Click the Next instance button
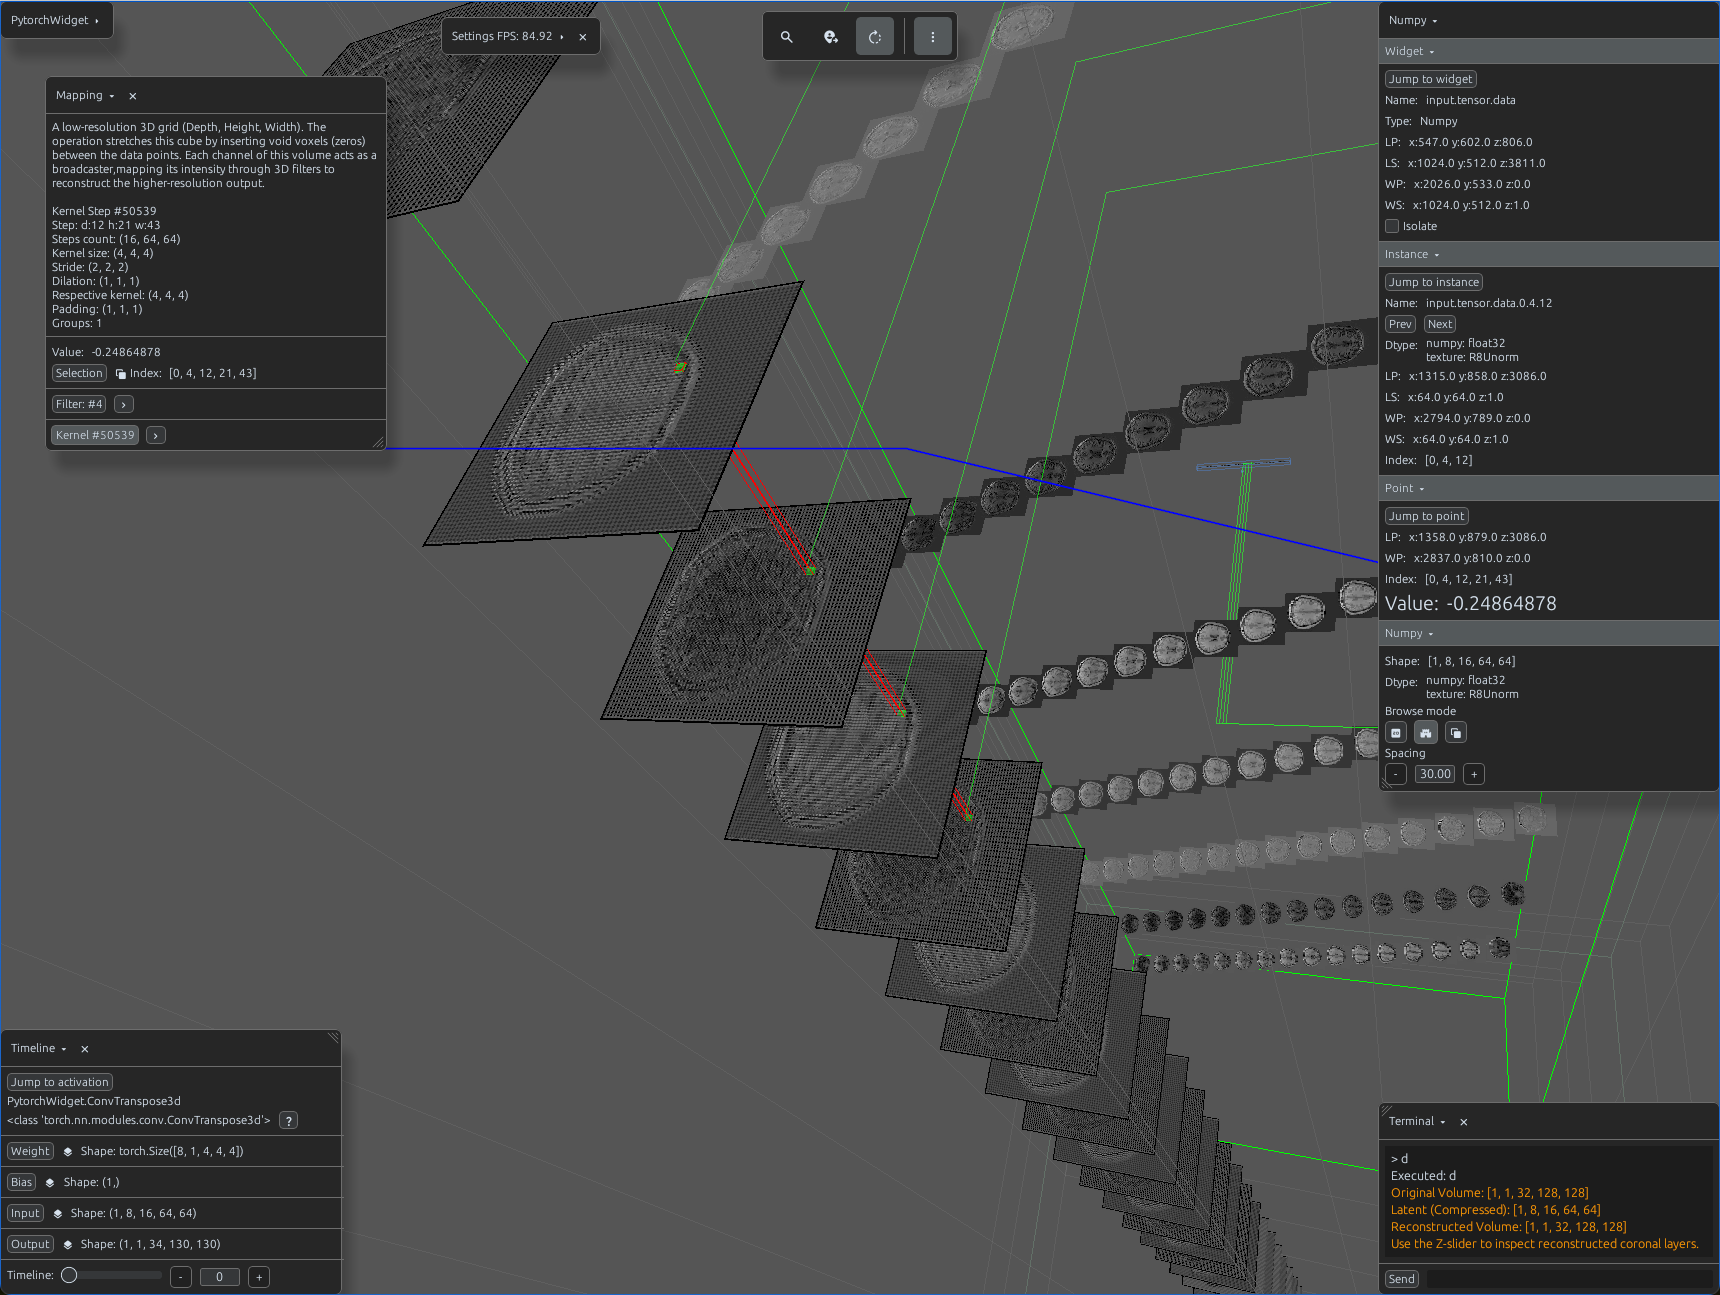Viewport: 1720px width, 1295px height. (1440, 324)
